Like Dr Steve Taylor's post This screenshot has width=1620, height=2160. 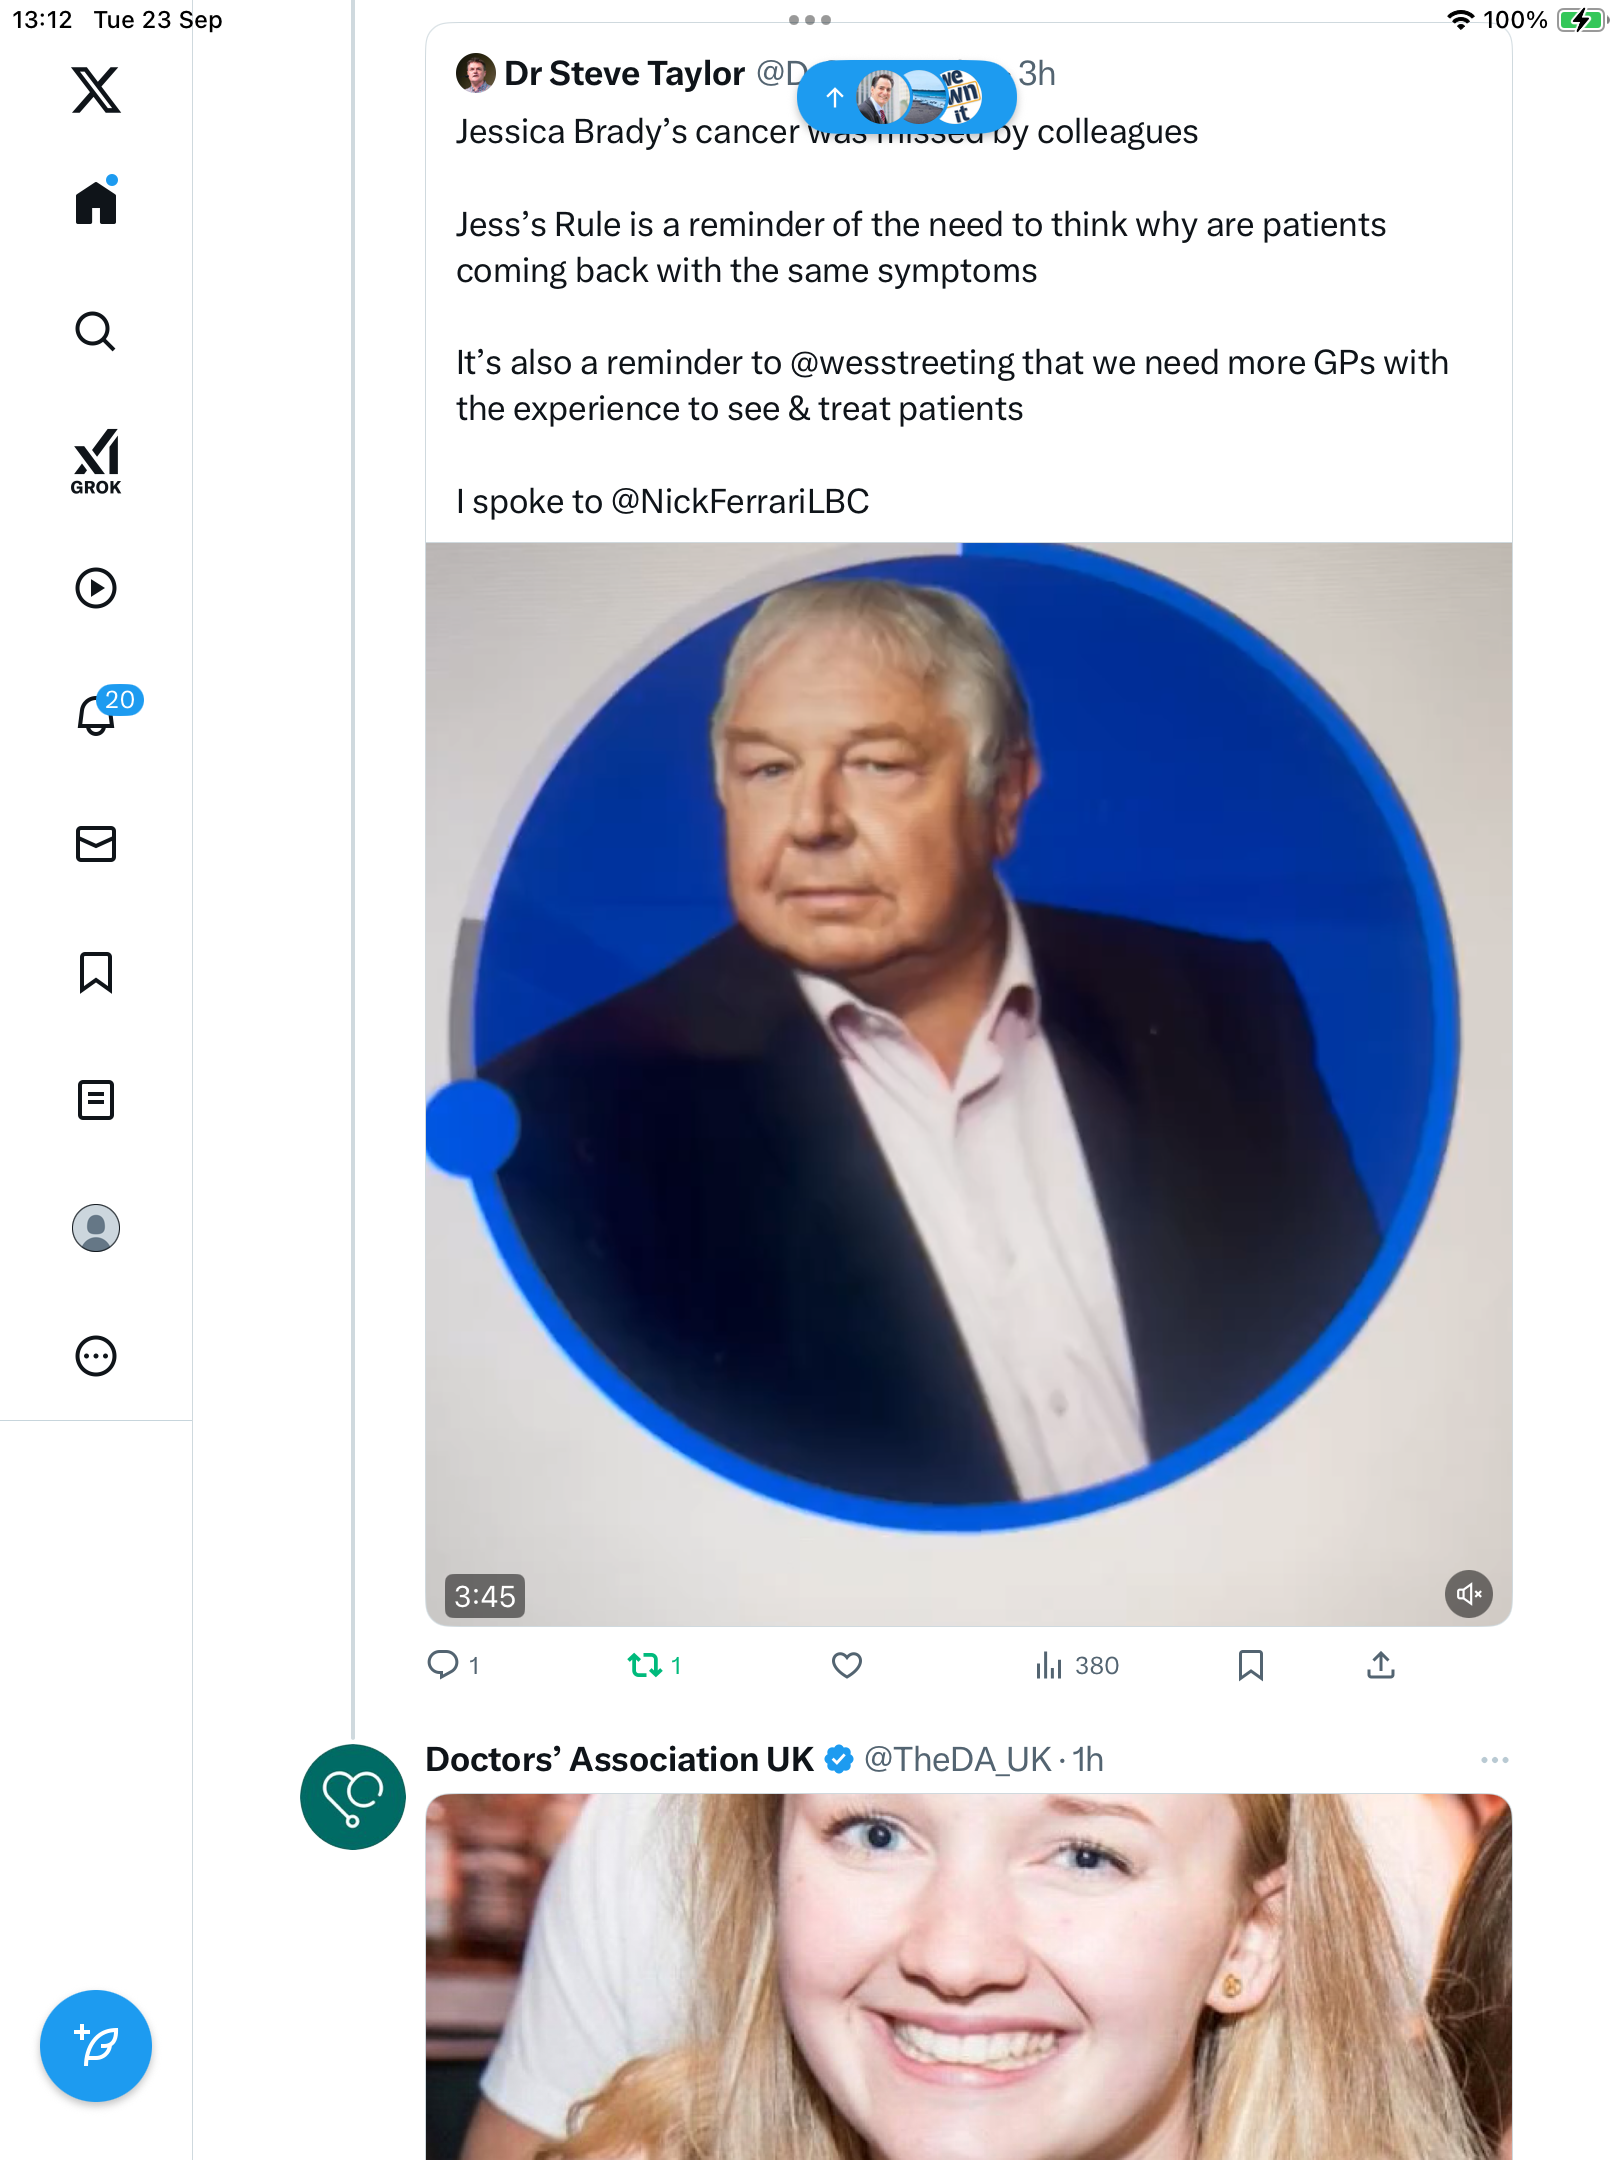click(x=846, y=1665)
